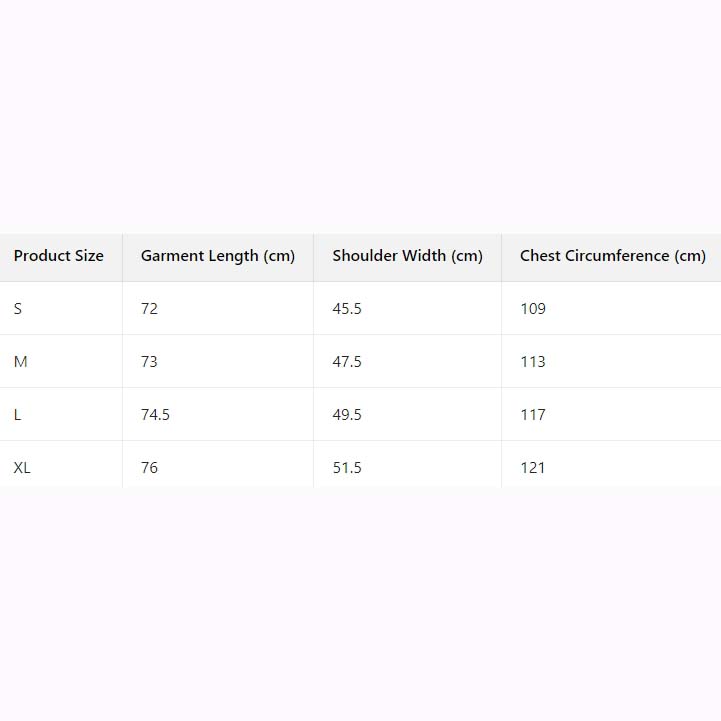Click the Garment Length (cm) header
Viewport: 721px width, 721px height.
(218, 256)
